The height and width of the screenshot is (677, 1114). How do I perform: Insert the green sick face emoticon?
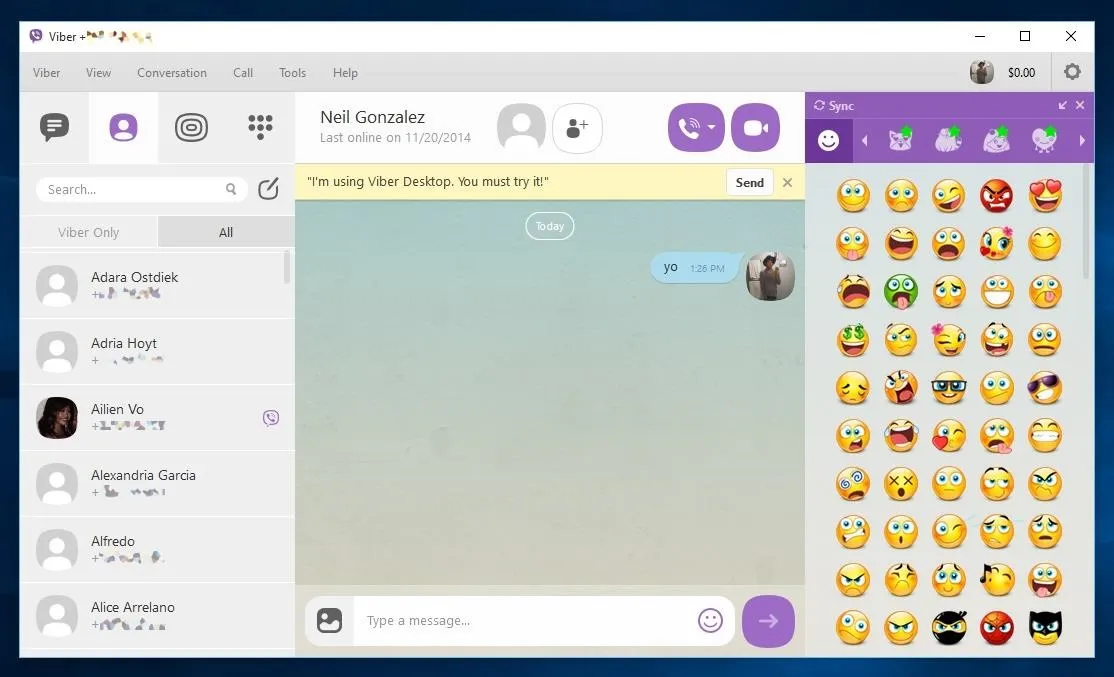pyautogui.click(x=901, y=292)
